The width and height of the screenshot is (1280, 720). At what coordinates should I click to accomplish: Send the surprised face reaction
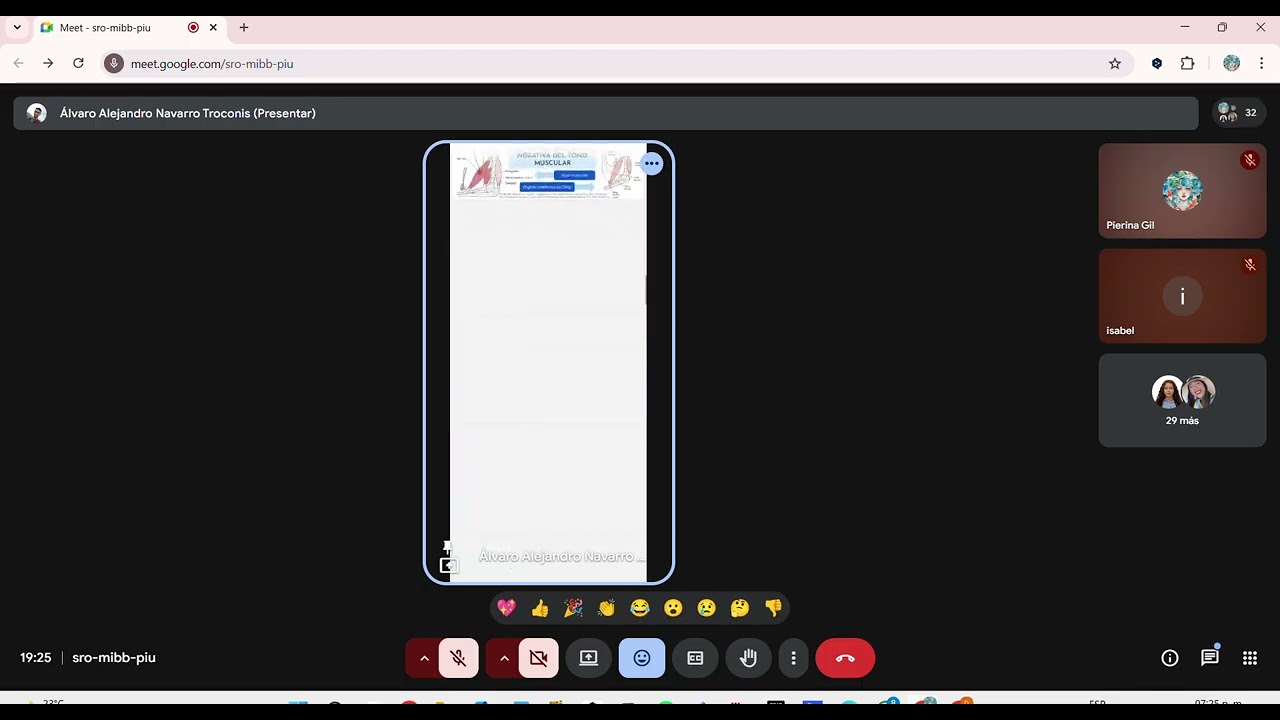pos(673,608)
